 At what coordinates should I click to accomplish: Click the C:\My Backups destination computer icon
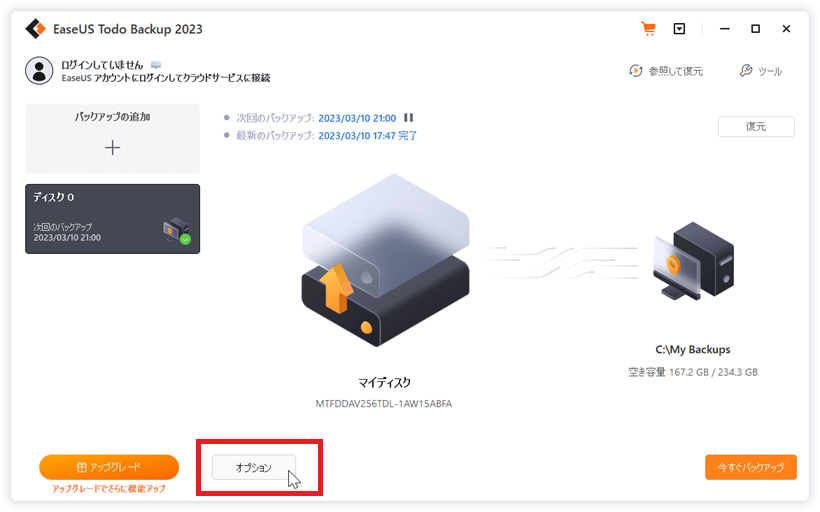[693, 260]
